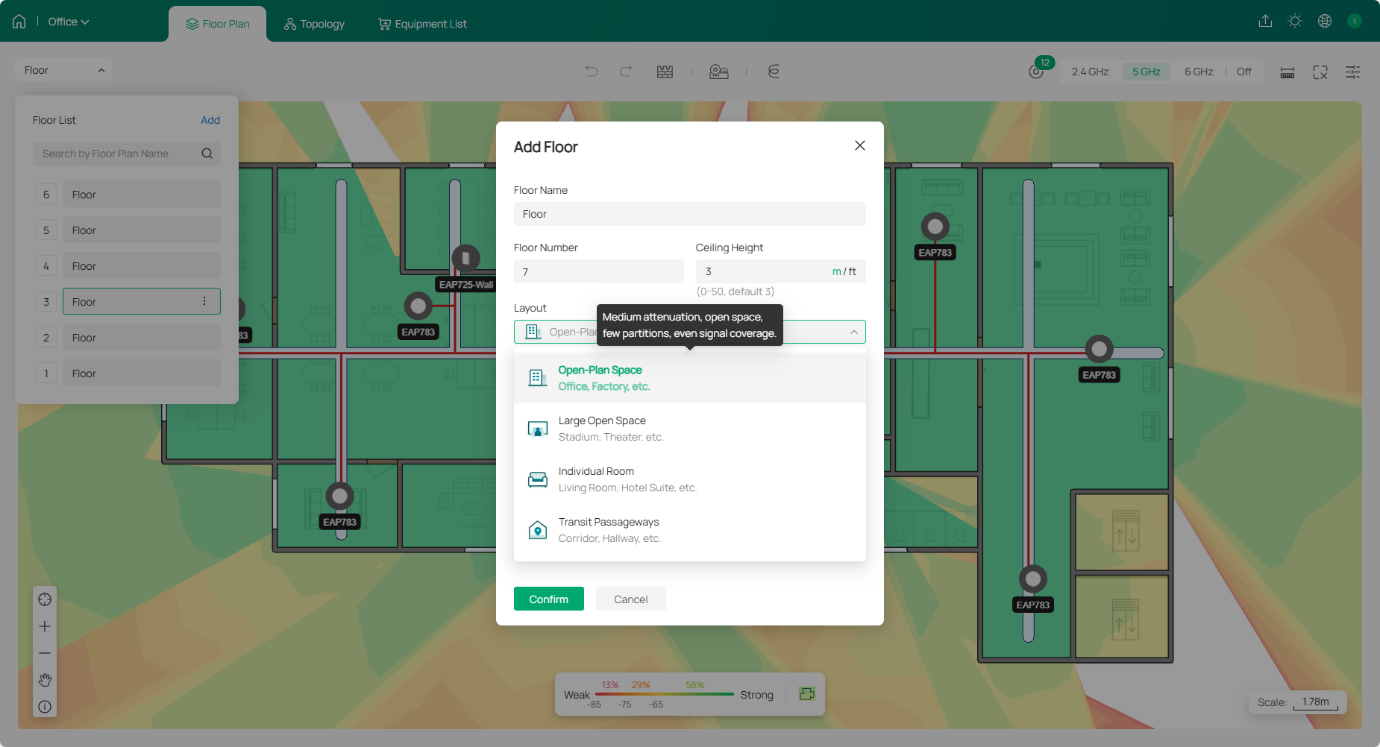This screenshot has width=1380, height=747.
Task: Switch heatmap to 6 GHz band
Action: [x=1198, y=72]
